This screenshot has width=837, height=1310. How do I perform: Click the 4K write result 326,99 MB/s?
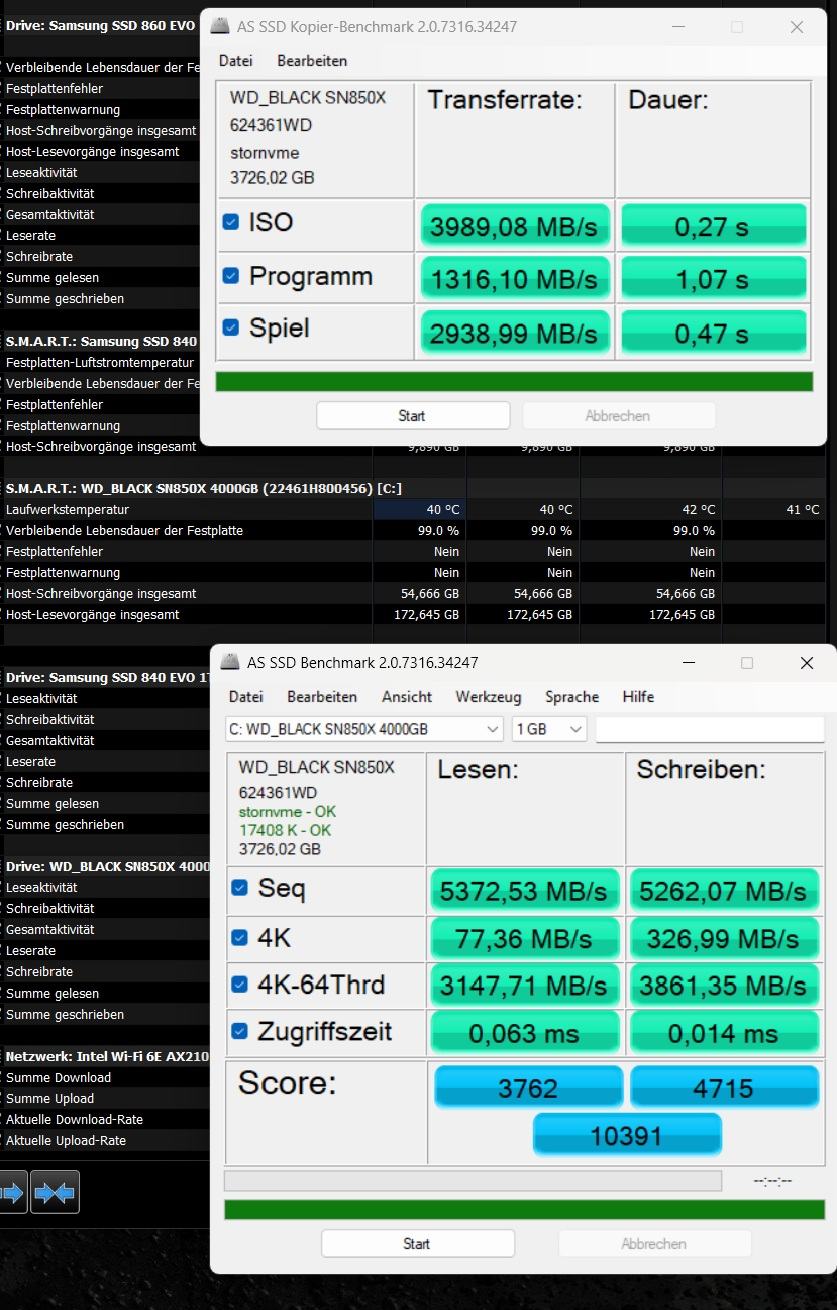coord(723,938)
